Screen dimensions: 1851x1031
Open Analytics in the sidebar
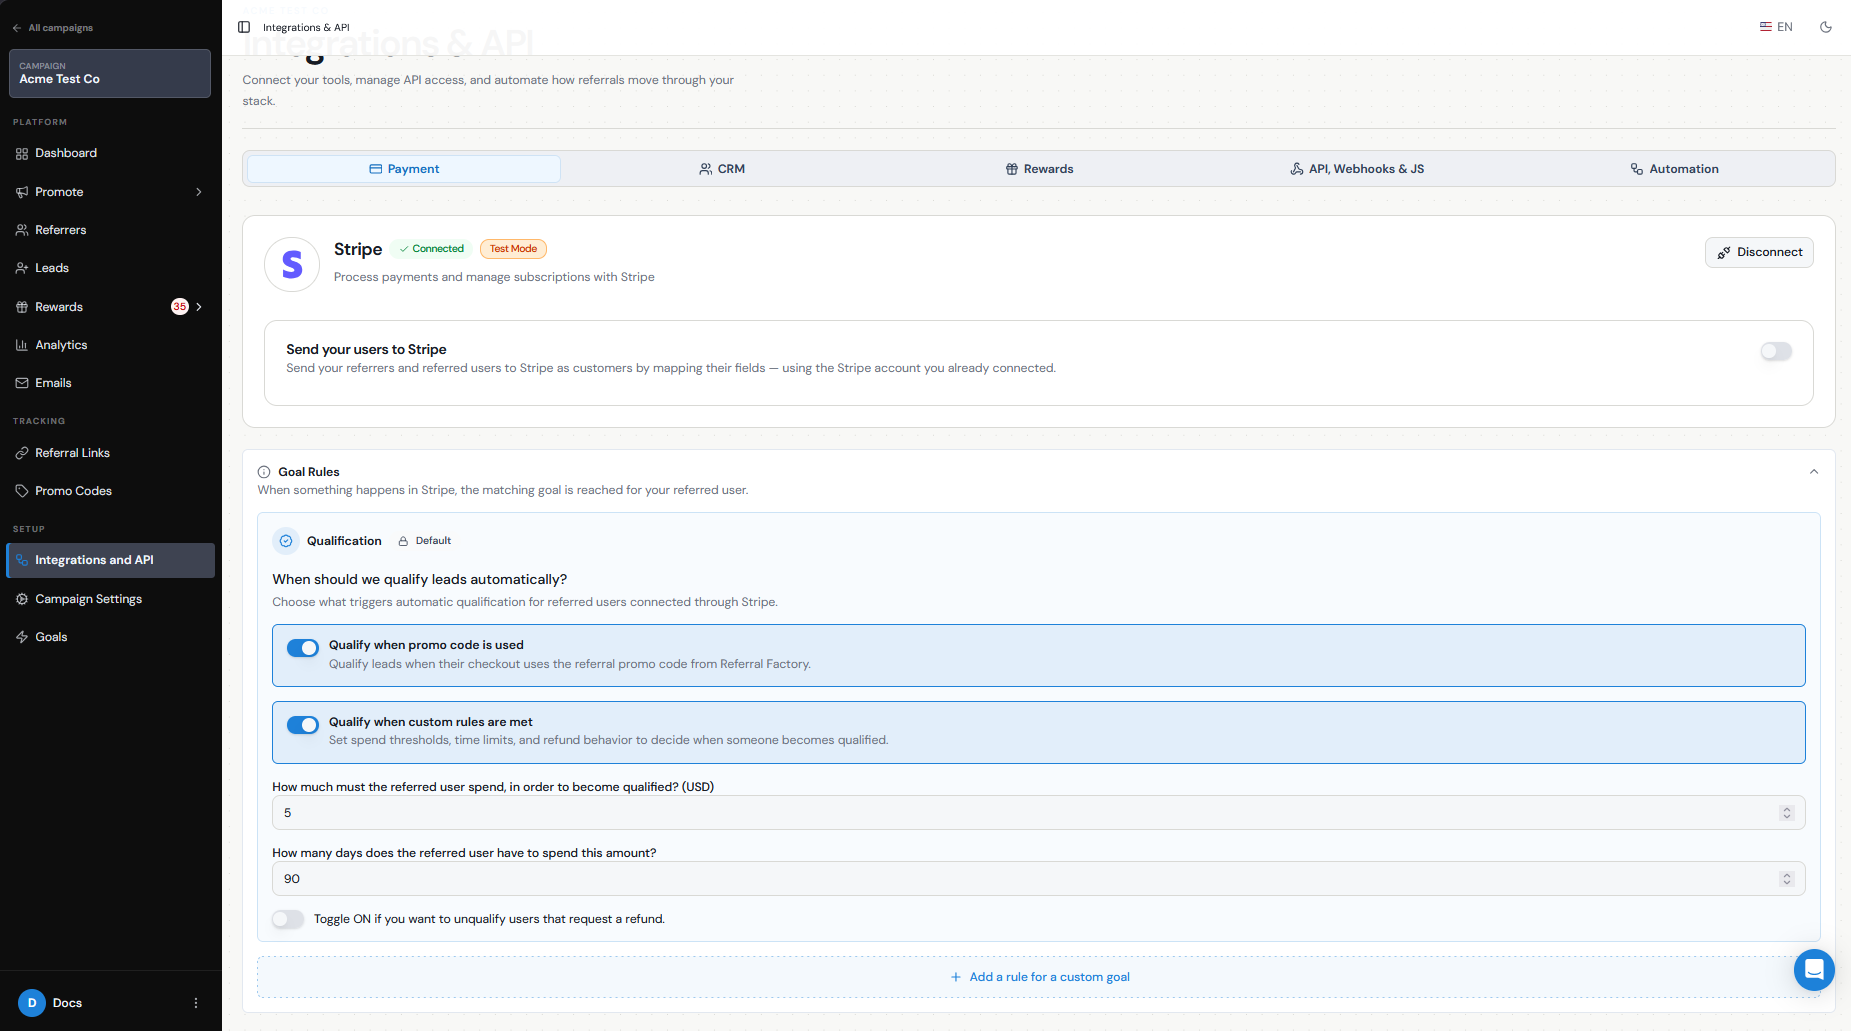(x=110, y=345)
